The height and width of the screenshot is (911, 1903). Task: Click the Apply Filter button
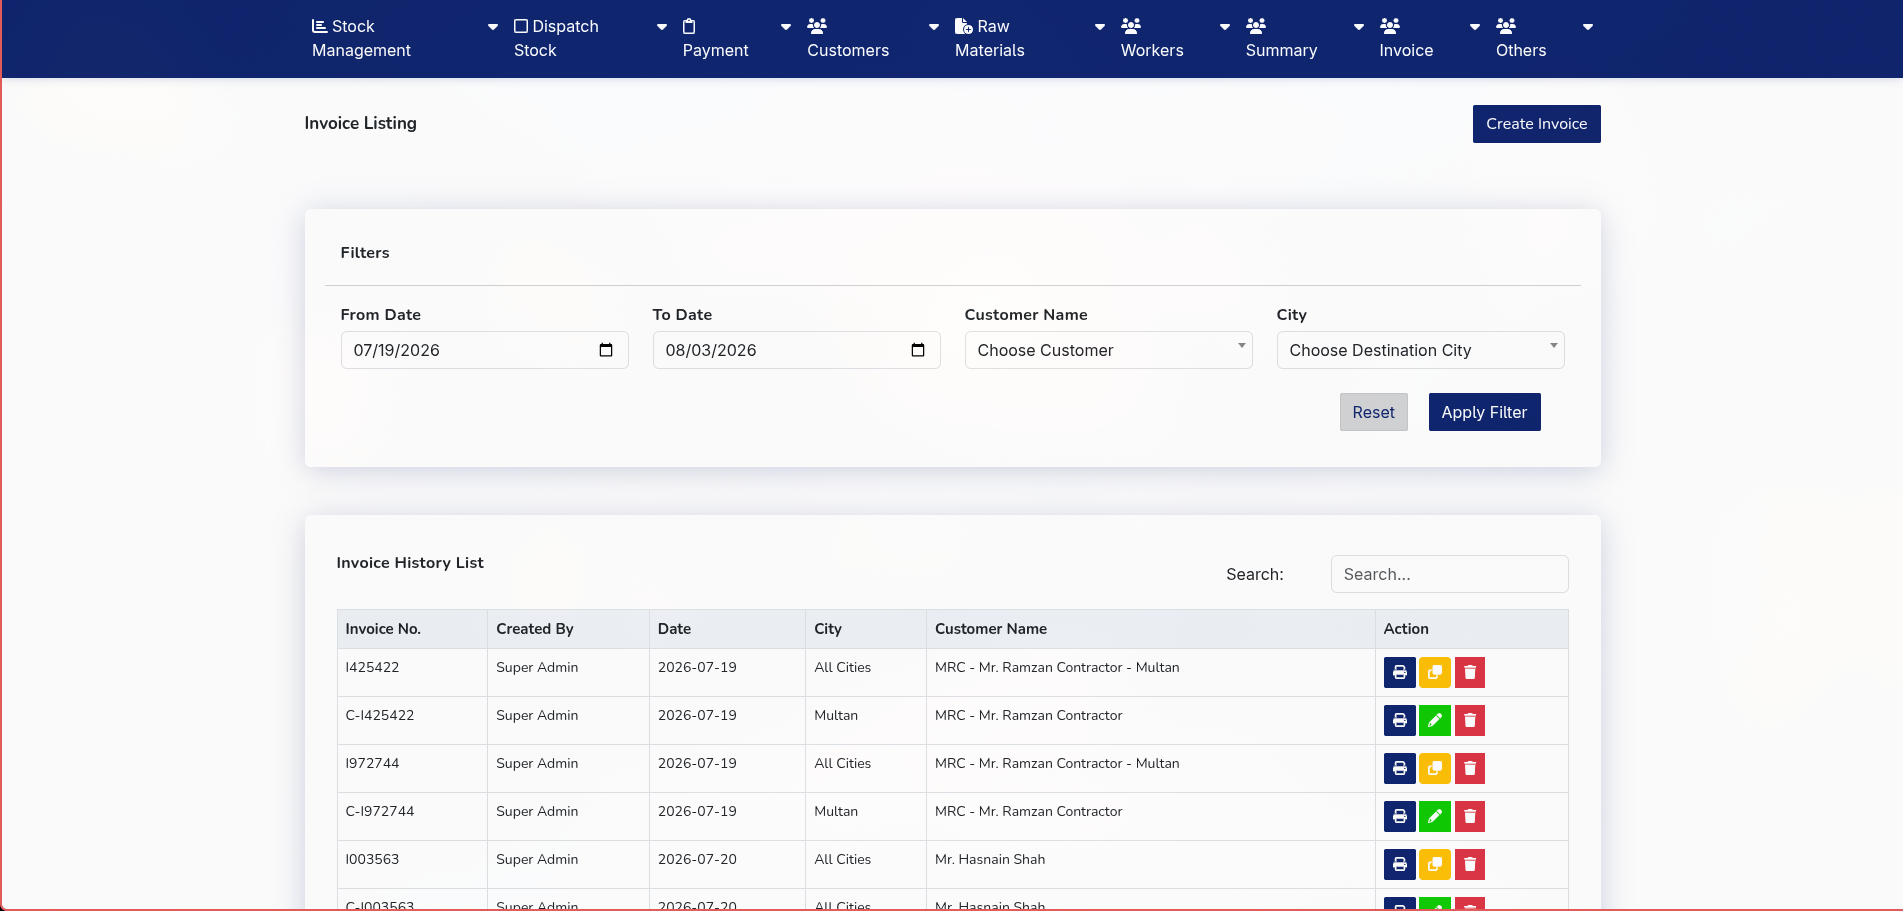point(1484,412)
